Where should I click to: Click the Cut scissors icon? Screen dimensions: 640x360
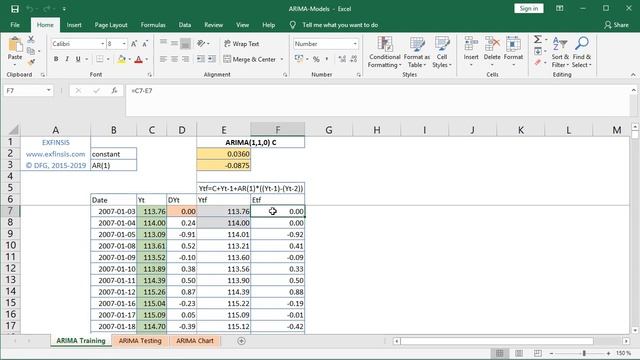click(31, 40)
